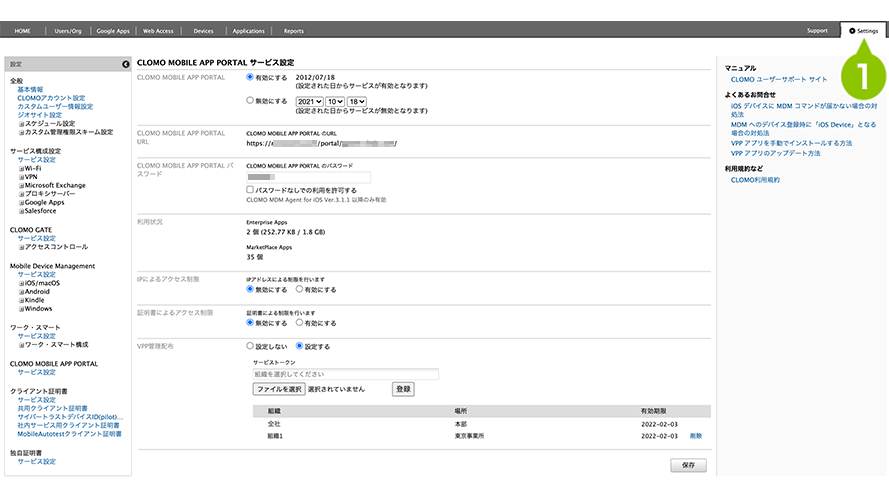Open the Settings gear tab
The height and width of the screenshot is (500, 889).
[x=863, y=31]
